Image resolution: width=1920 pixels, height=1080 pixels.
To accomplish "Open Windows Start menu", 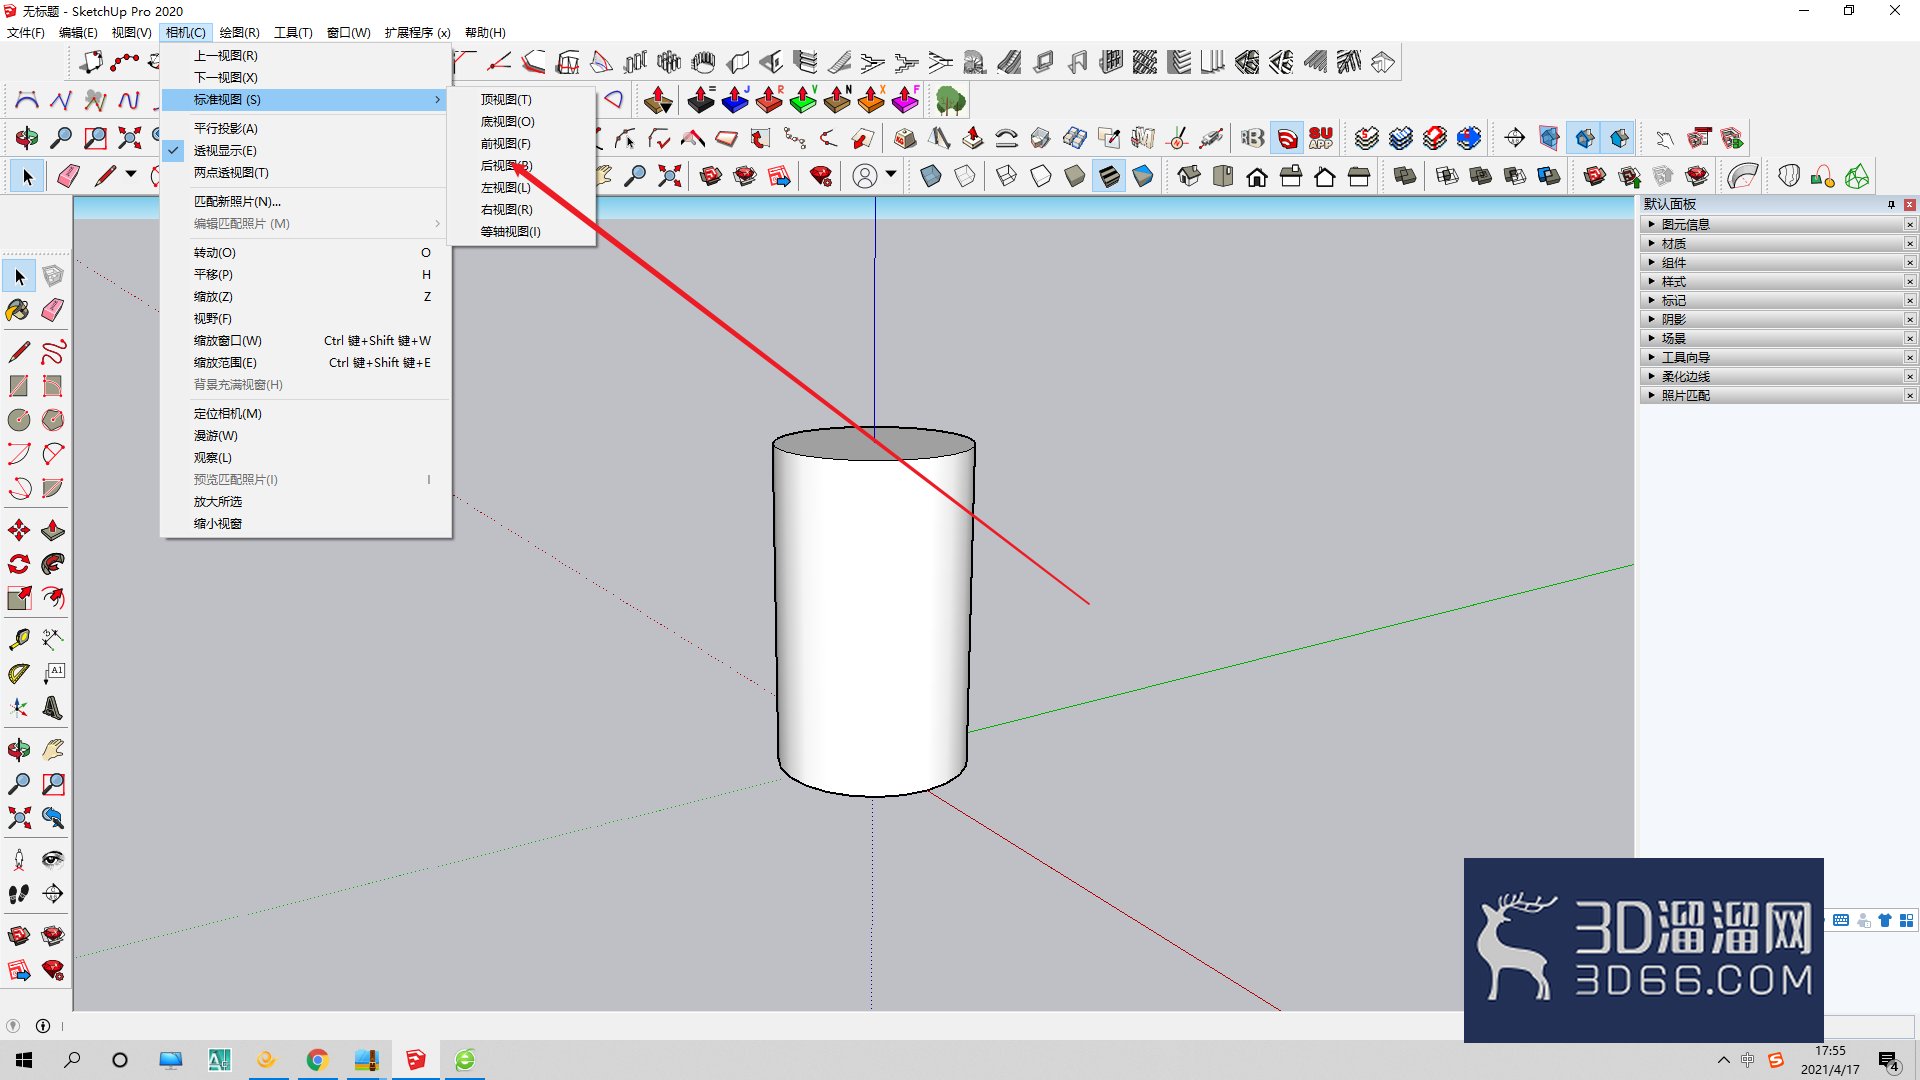I will (24, 1060).
